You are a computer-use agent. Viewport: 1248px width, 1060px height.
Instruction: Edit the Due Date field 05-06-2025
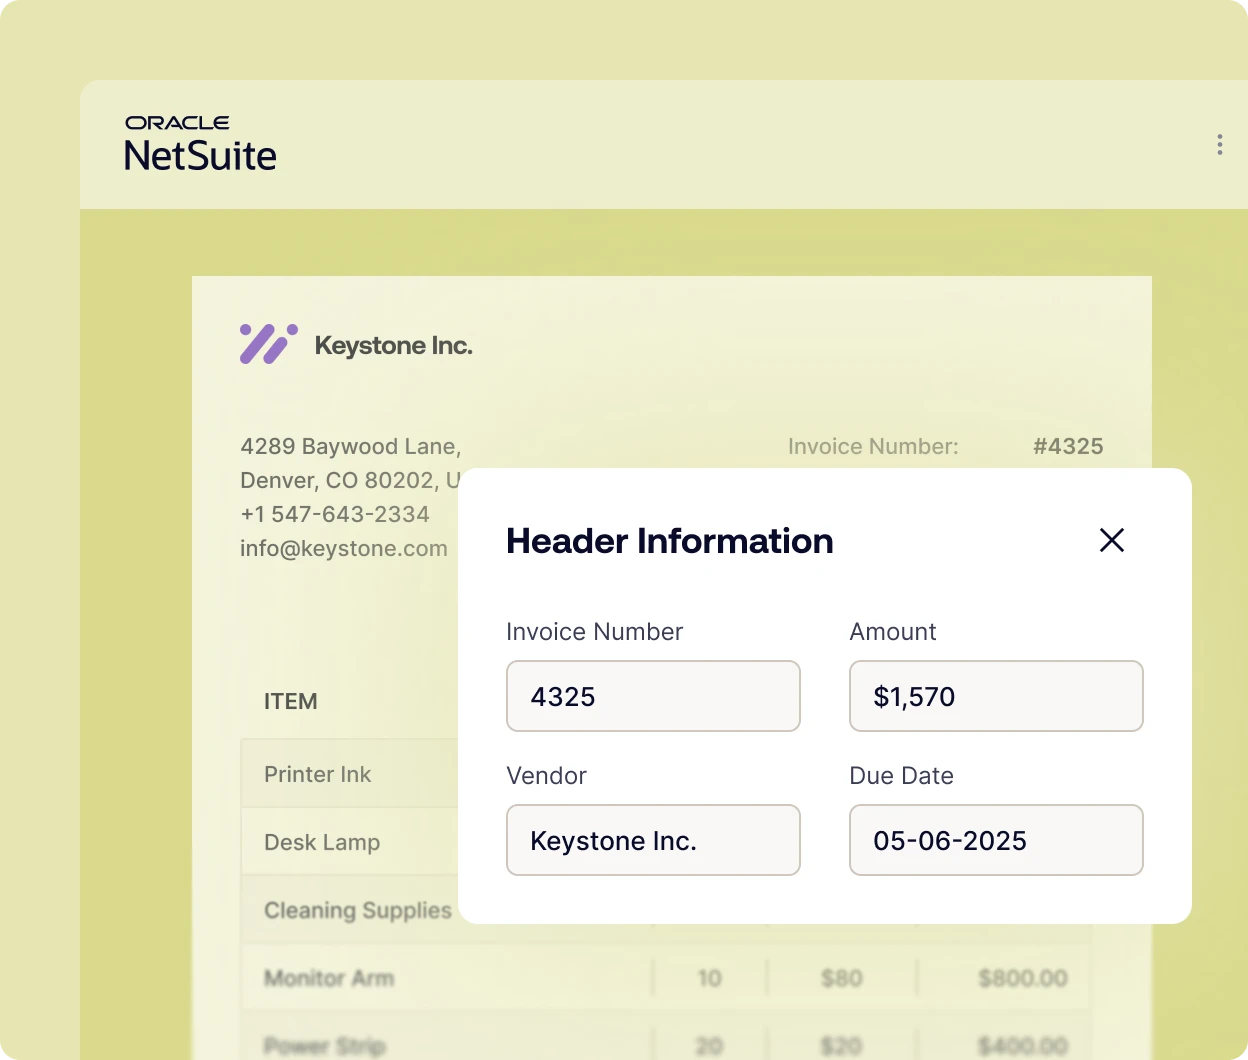[995, 840]
